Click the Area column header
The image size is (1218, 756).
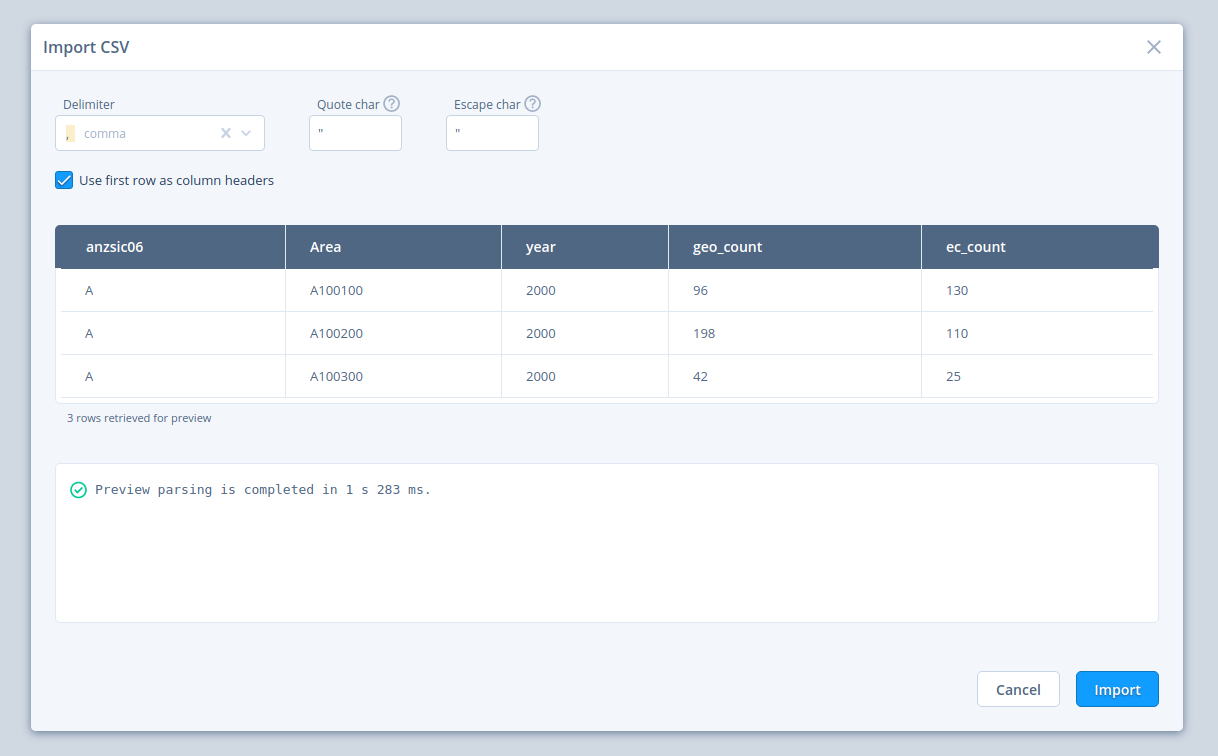point(326,247)
